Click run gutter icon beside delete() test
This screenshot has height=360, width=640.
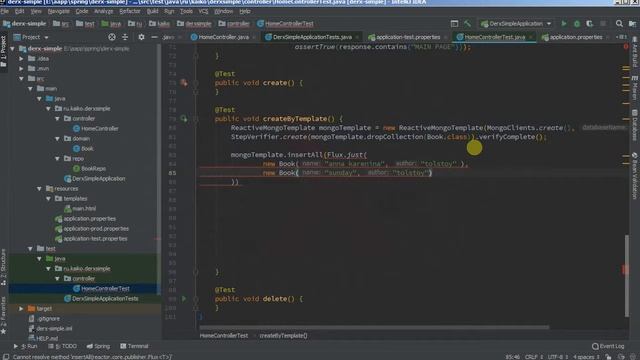184,299
